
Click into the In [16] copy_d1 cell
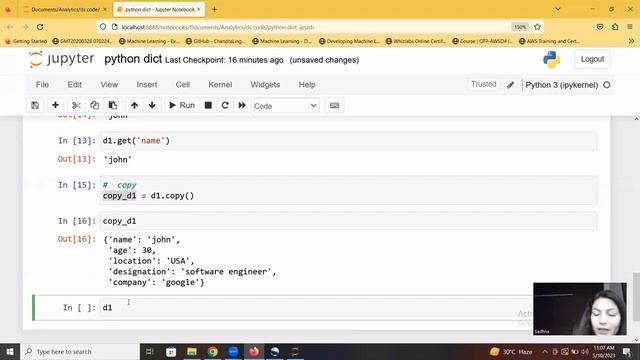pyautogui.click(x=348, y=221)
